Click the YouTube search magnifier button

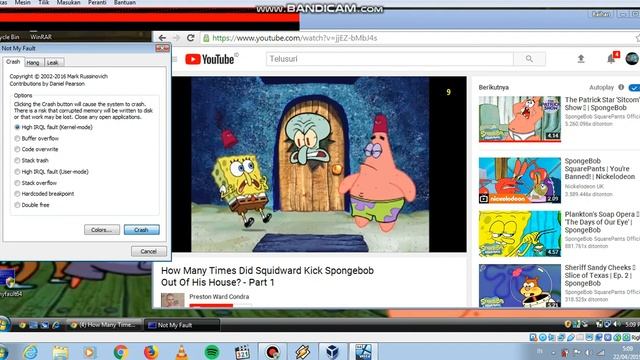click(529, 59)
